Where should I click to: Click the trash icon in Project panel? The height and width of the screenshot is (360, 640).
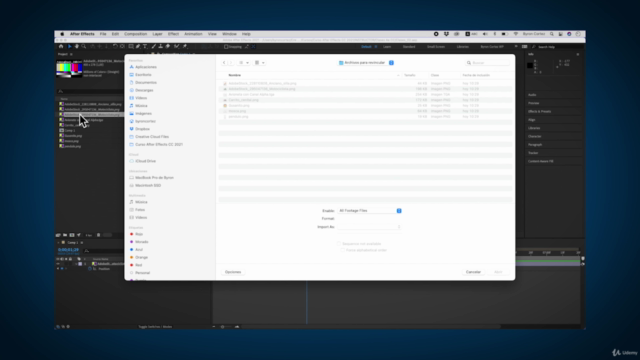pos(98,235)
